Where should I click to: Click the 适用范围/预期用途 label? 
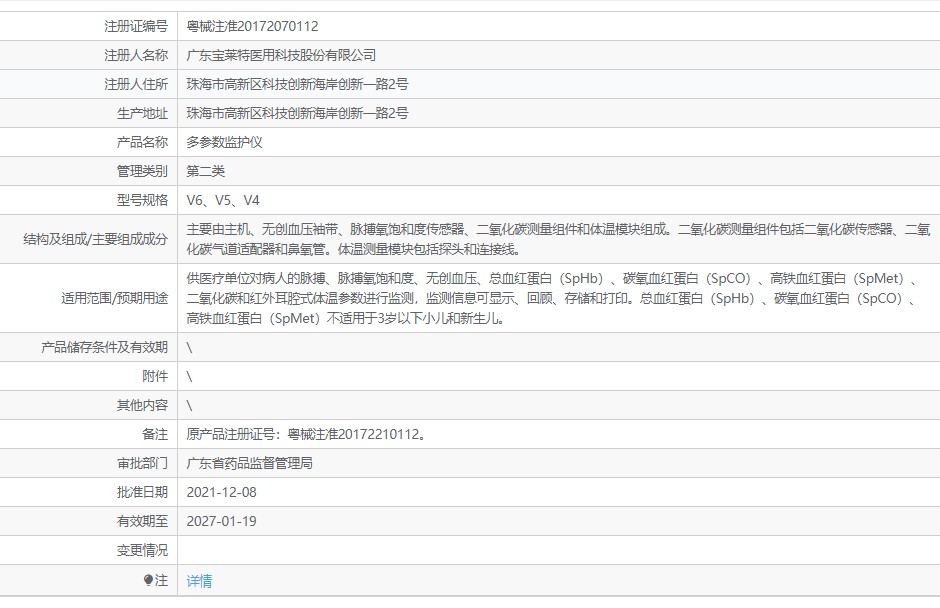pos(115,298)
